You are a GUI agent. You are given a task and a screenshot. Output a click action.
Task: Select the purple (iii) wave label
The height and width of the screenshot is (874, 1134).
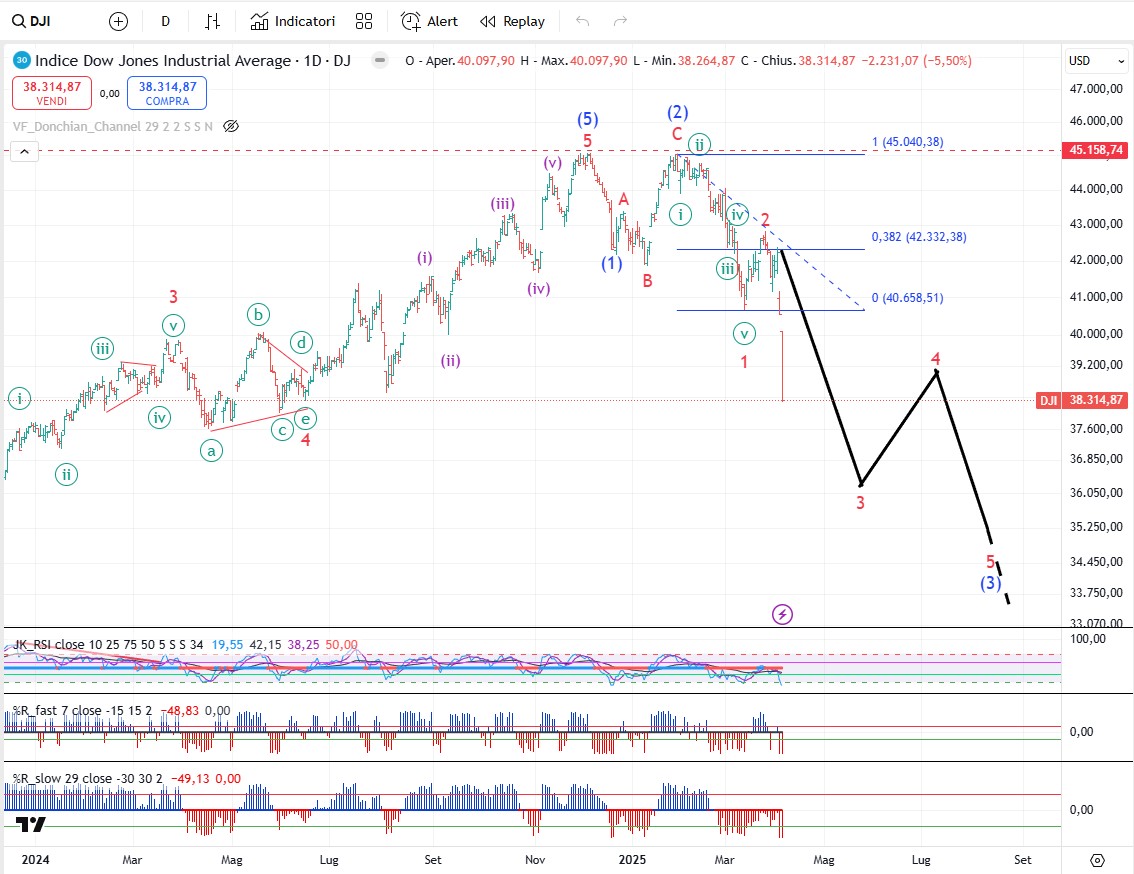point(503,204)
